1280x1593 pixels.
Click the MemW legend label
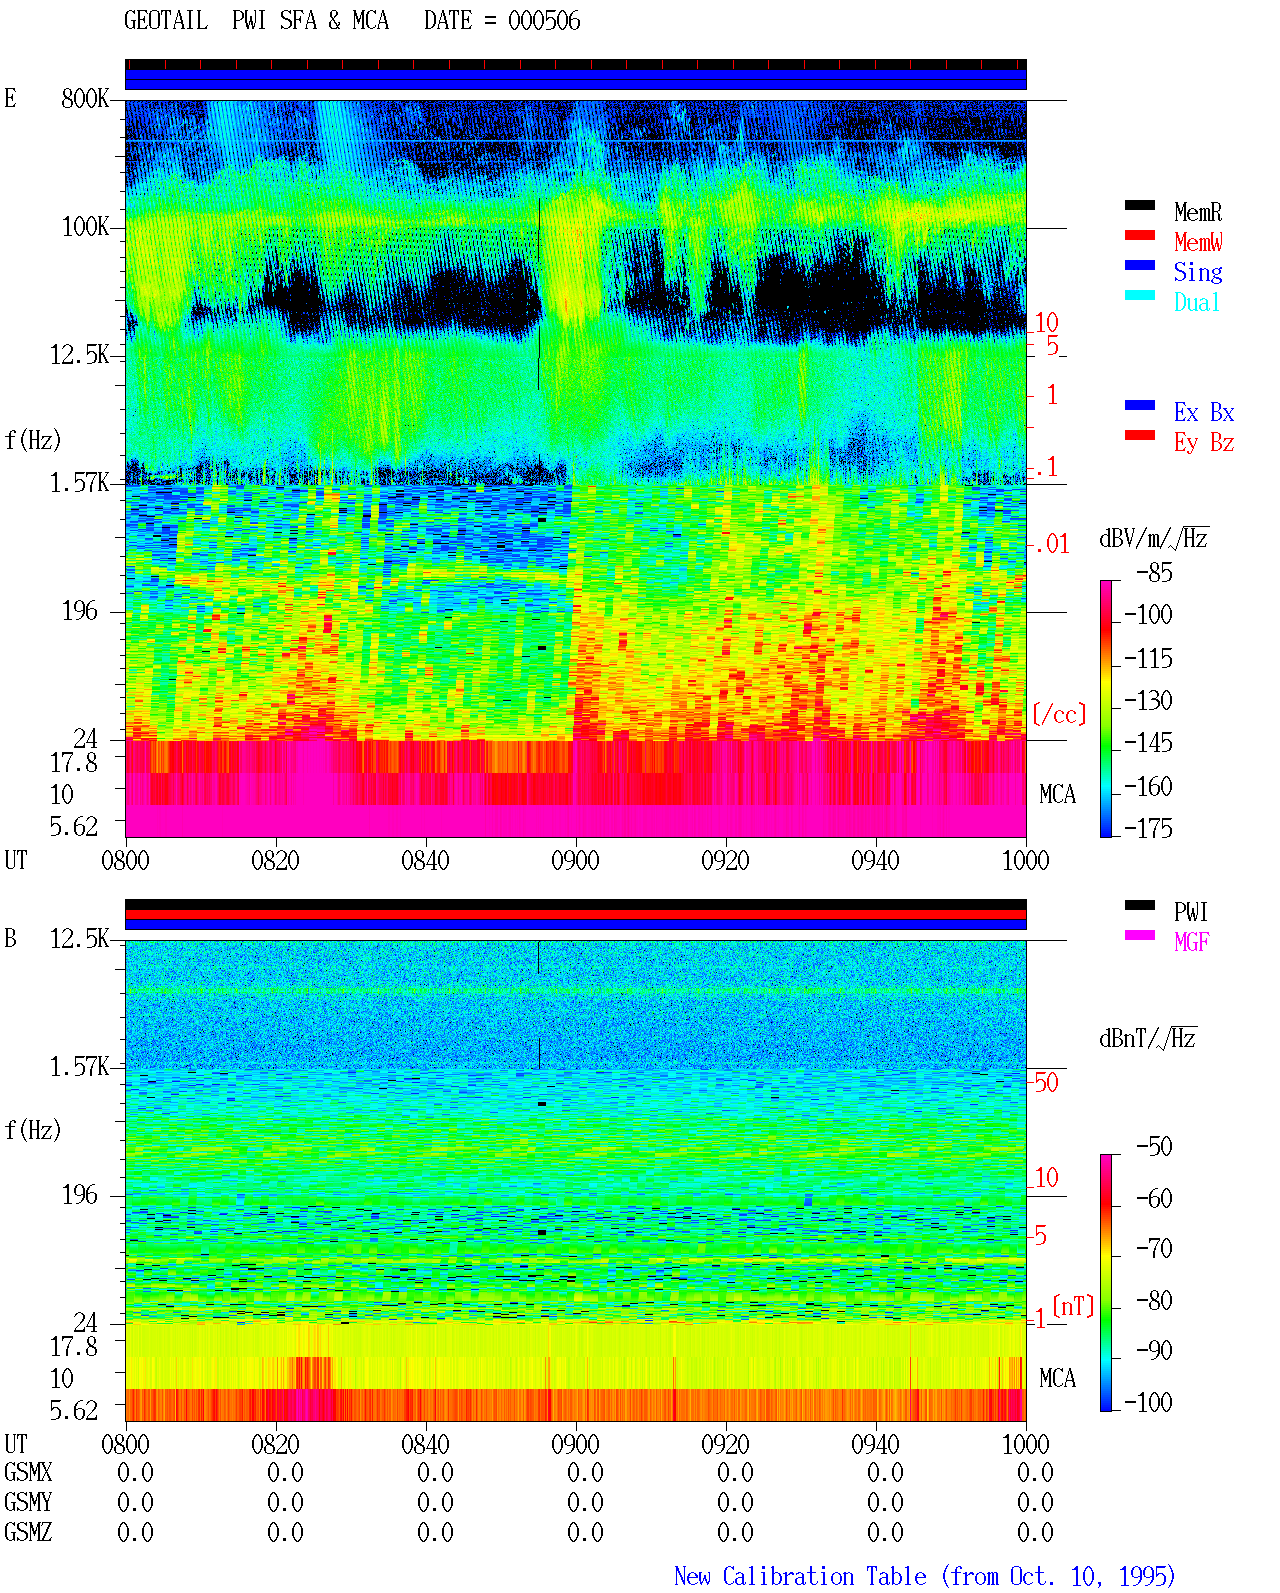(x=1198, y=242)
